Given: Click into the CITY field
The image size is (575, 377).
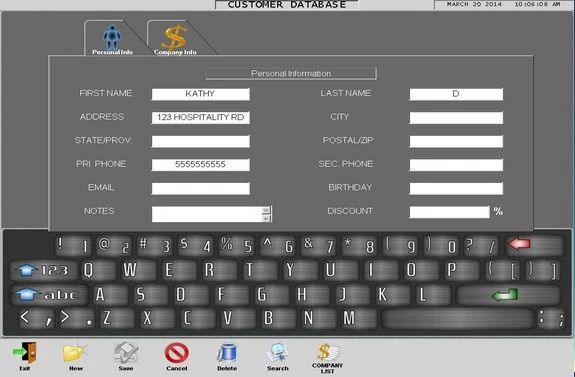Looking at the screenshot, I should pos(456,118).
